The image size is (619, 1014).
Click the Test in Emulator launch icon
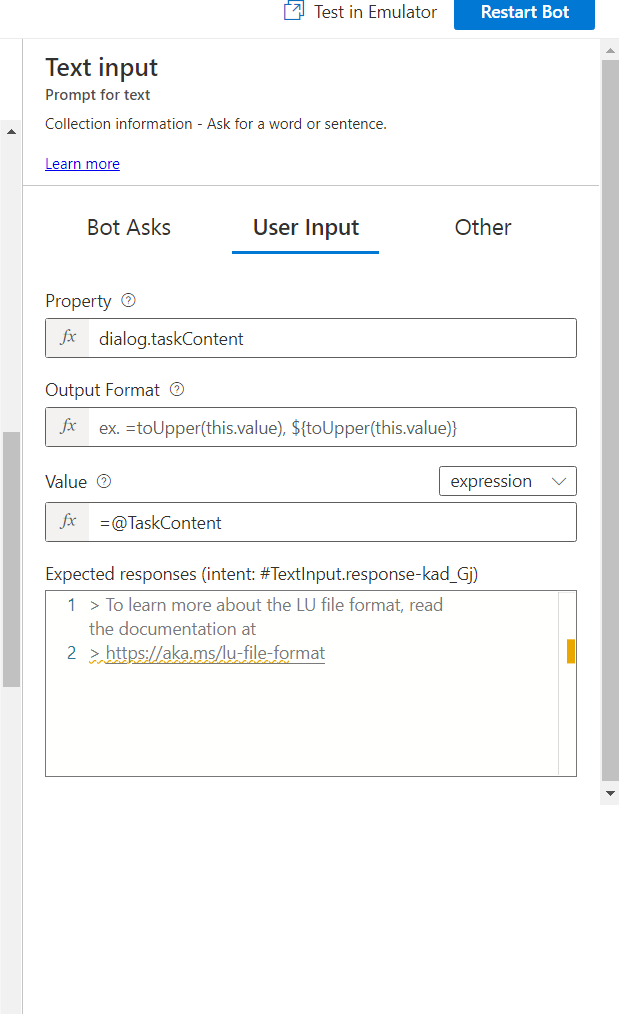[x=293, y=11]
